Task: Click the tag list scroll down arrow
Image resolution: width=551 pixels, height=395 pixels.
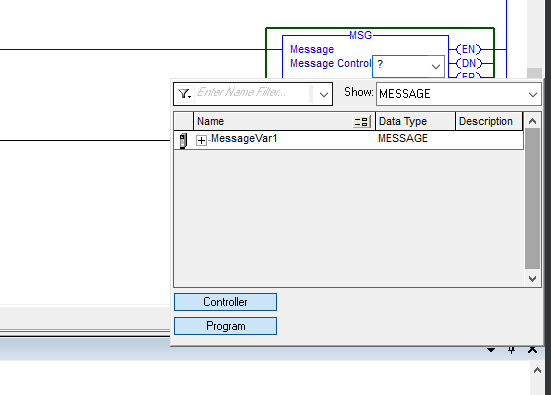Action: point(532,279)
